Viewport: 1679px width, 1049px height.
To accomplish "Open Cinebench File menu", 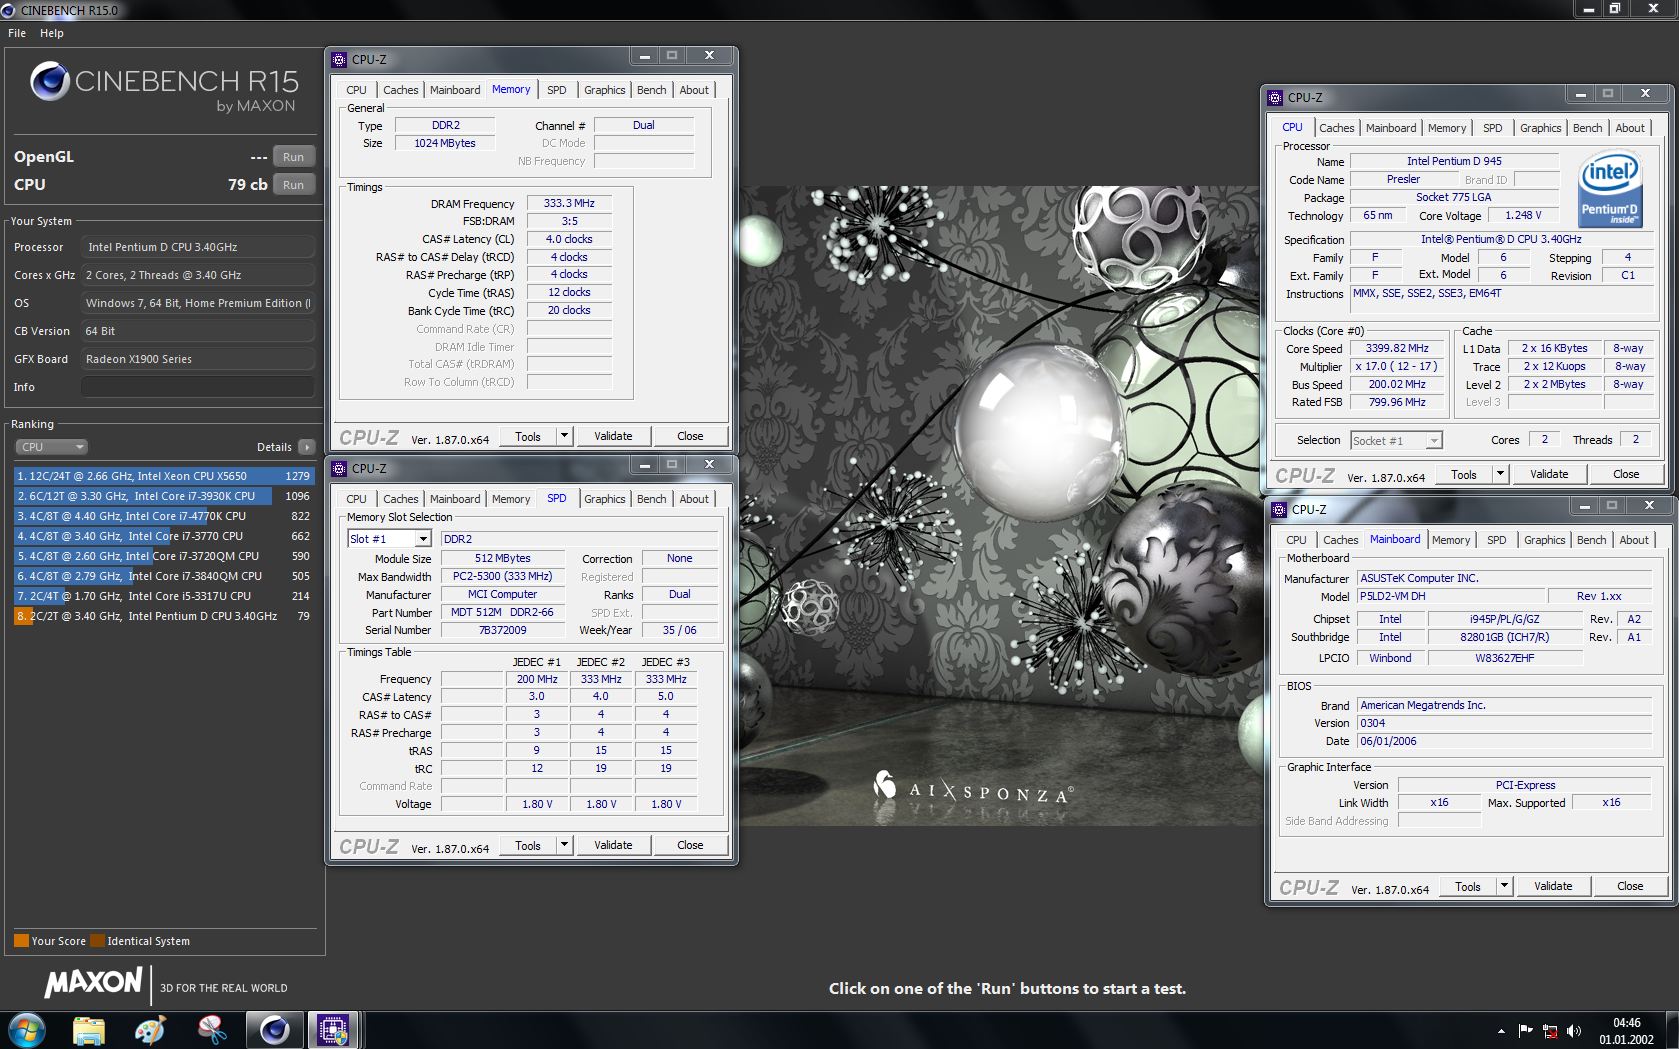I will point(17,33).
